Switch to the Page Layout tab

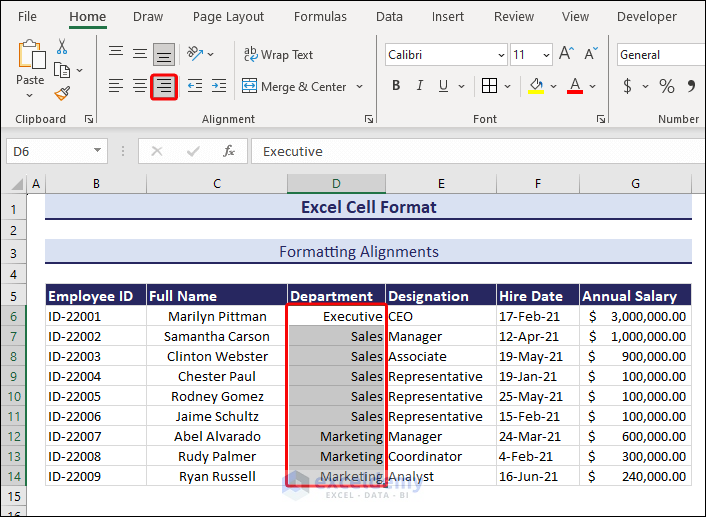tap(228, 16)
